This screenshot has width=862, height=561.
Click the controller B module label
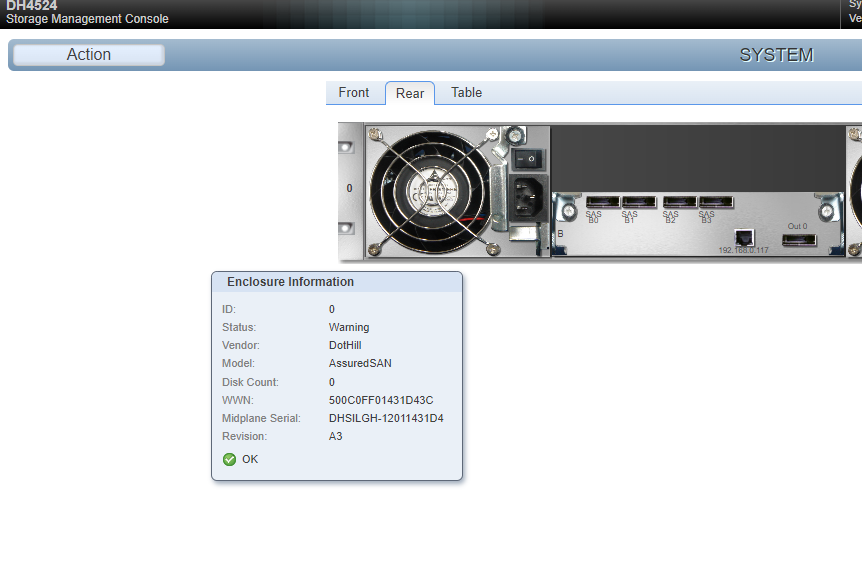click(x=560, y=233)
